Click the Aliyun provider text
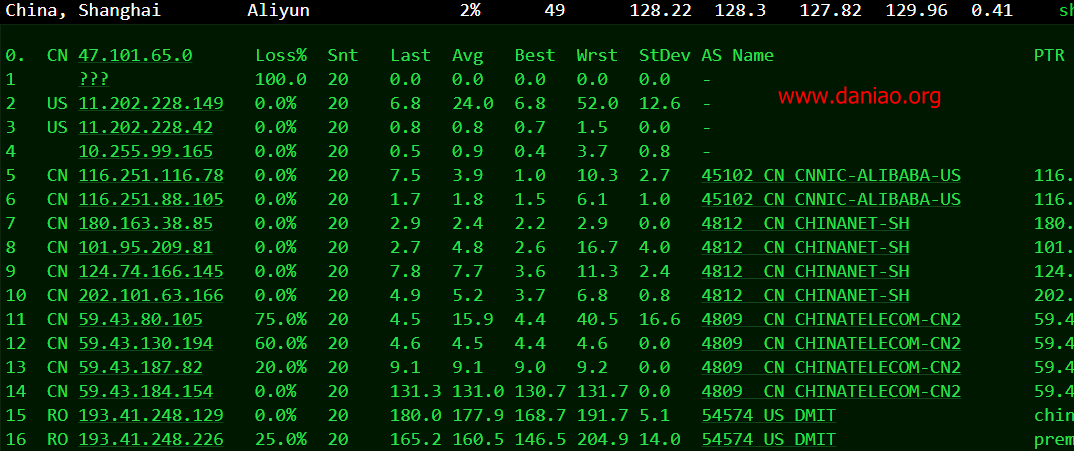The width and height of the screenshot is (1074, 451). click(x=278, y=10)
